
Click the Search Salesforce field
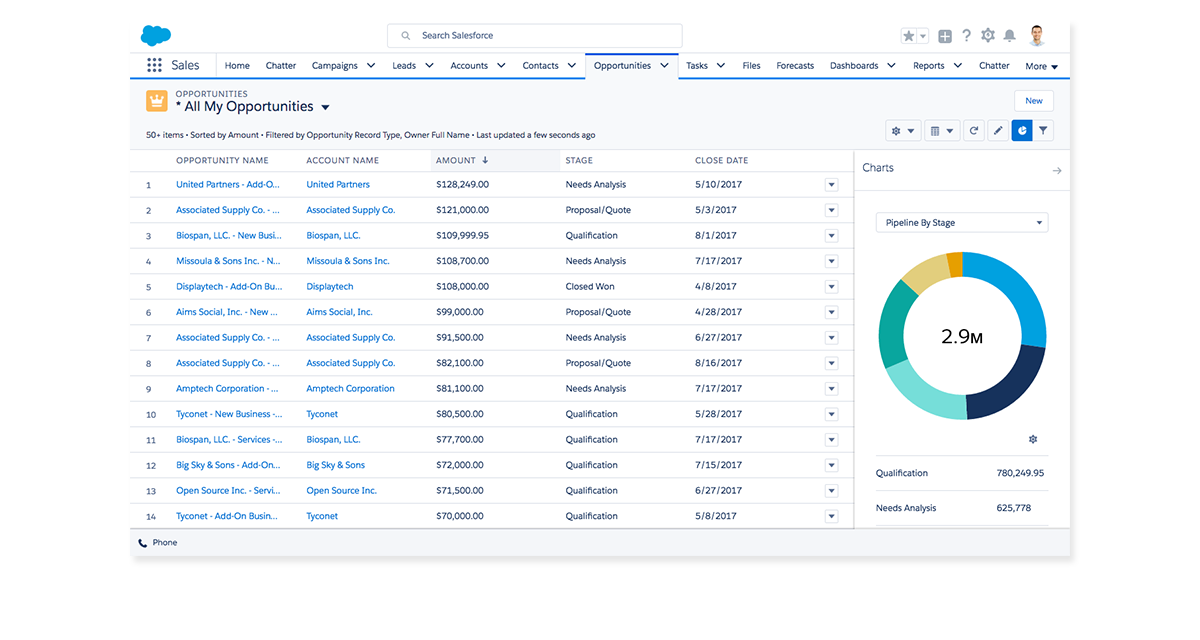[x=535, y=36]
